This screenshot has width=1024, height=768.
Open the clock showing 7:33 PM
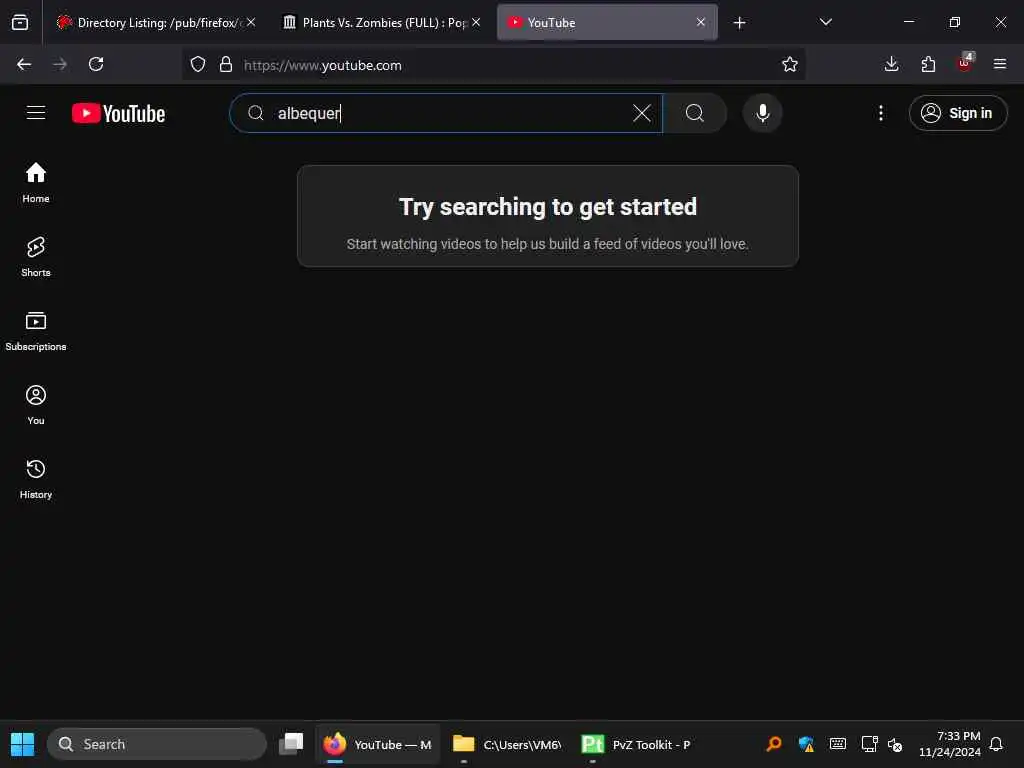[949, 744]
